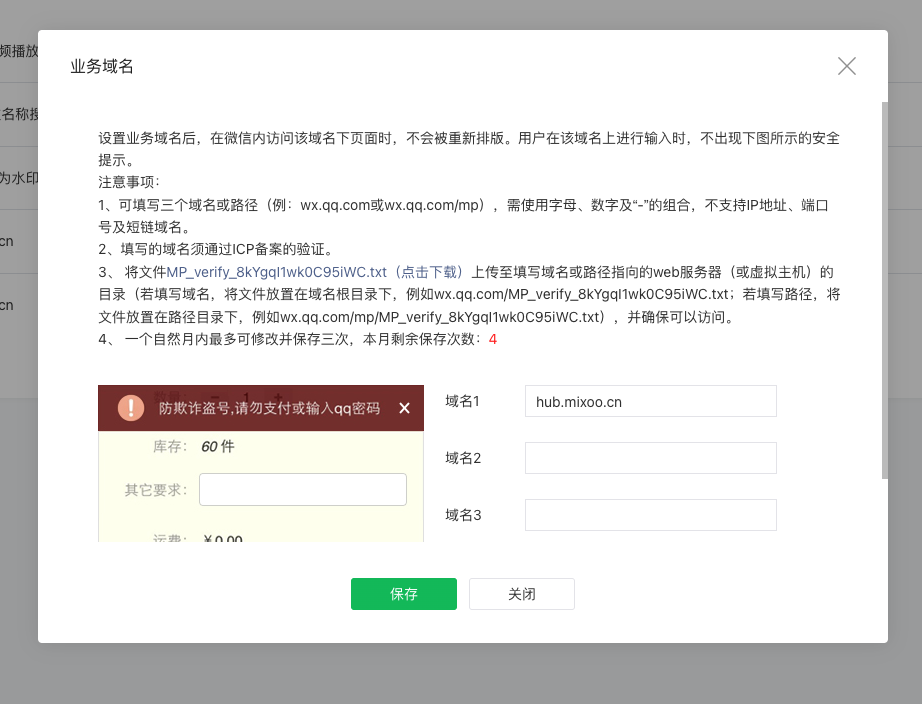
Task: Click the empty 域名3 input field
Action: [650, 515]
